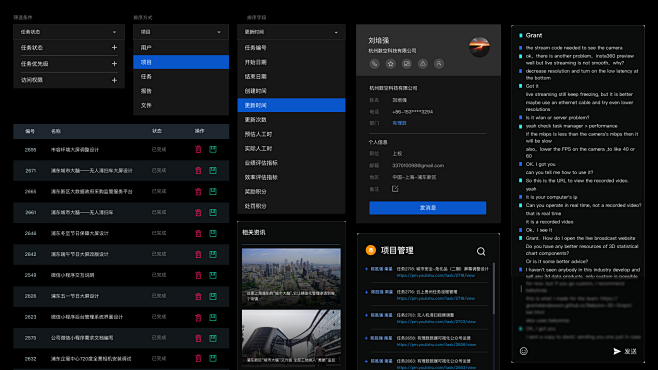Expand the 任务状态 filter with plus
The image size is (658, 370).
(114, 48)
